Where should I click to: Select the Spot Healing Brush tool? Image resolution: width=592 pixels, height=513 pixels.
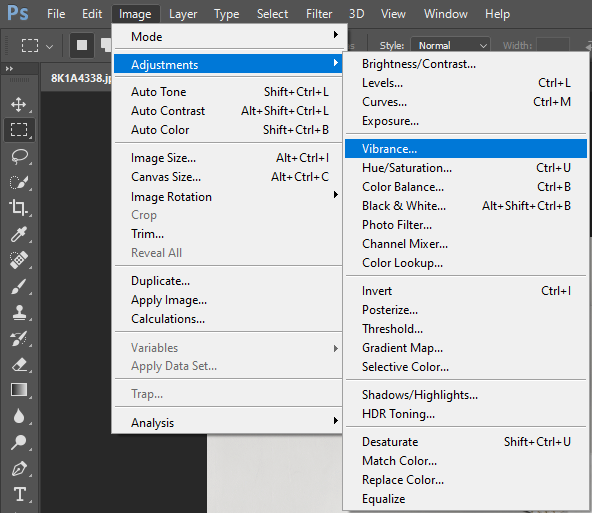click(18, 260)
